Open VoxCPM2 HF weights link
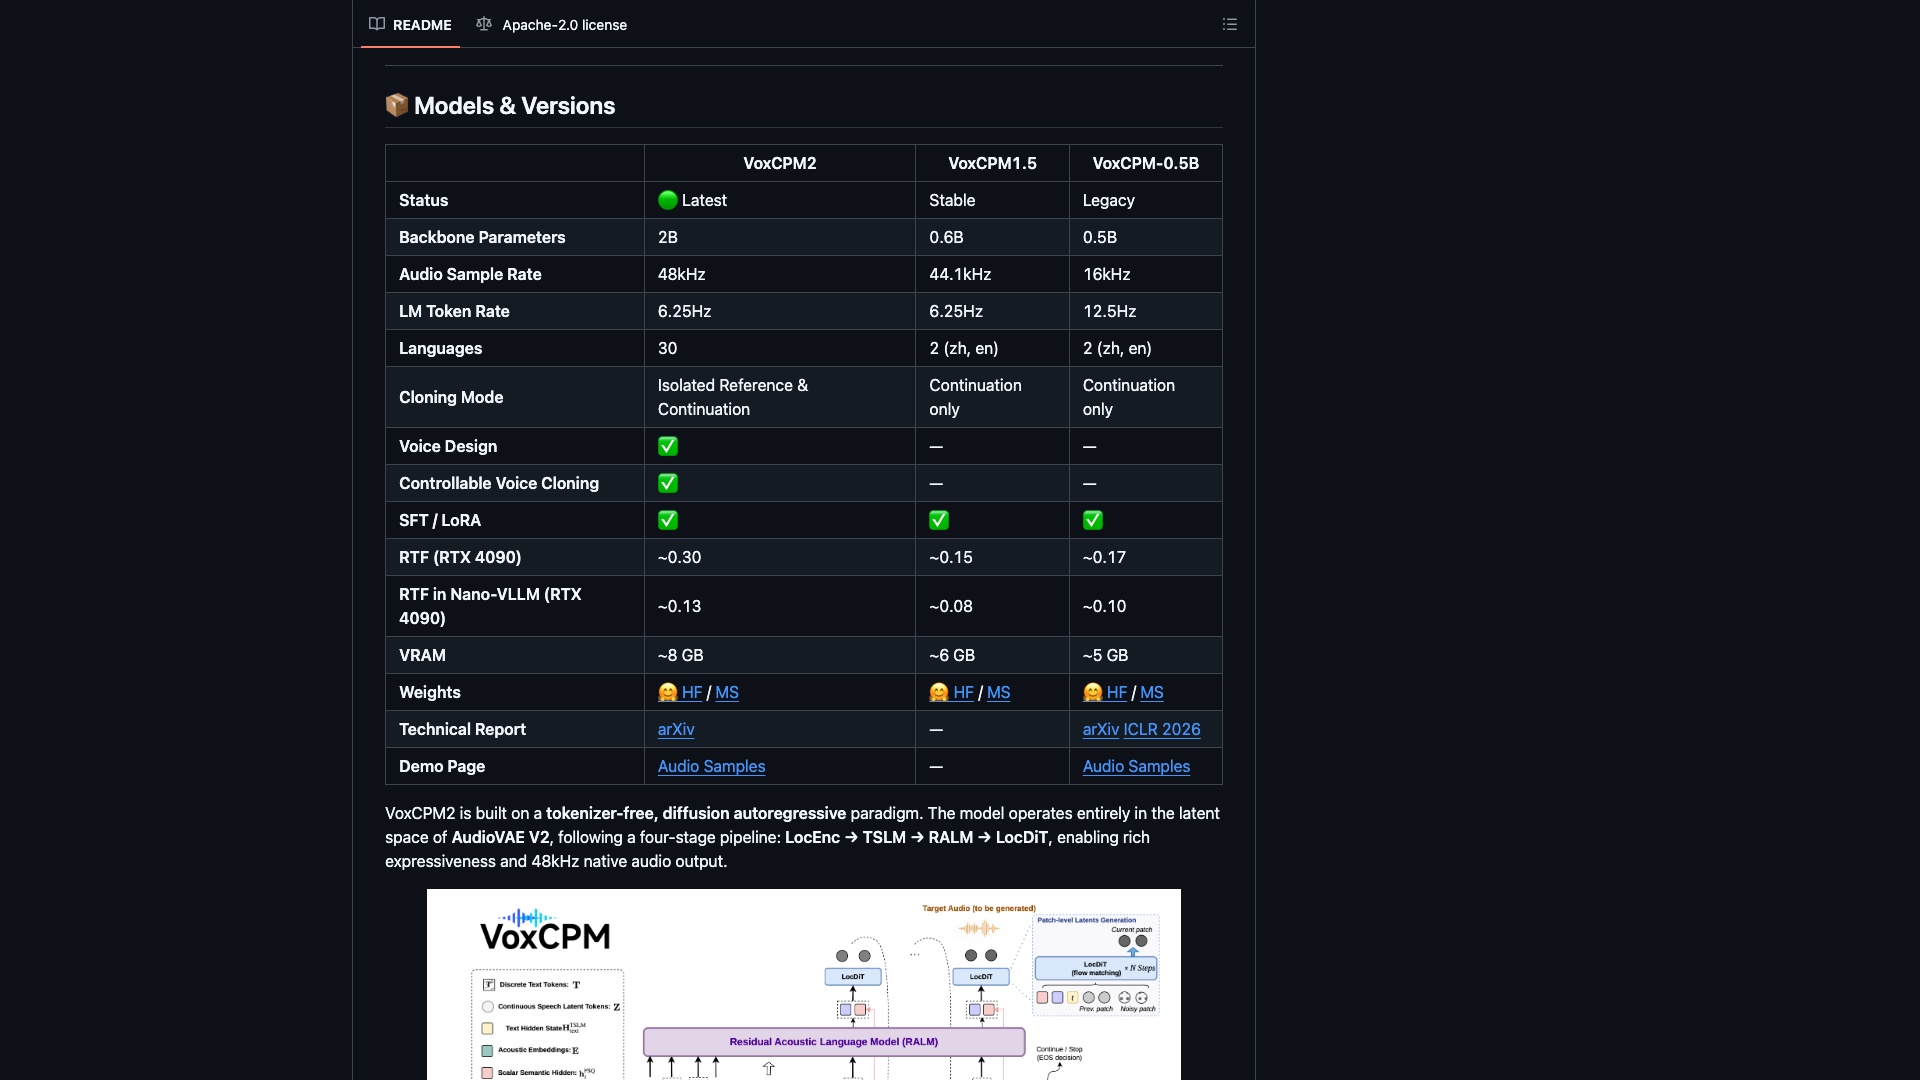1920x1080 pixels. point(680,692)
